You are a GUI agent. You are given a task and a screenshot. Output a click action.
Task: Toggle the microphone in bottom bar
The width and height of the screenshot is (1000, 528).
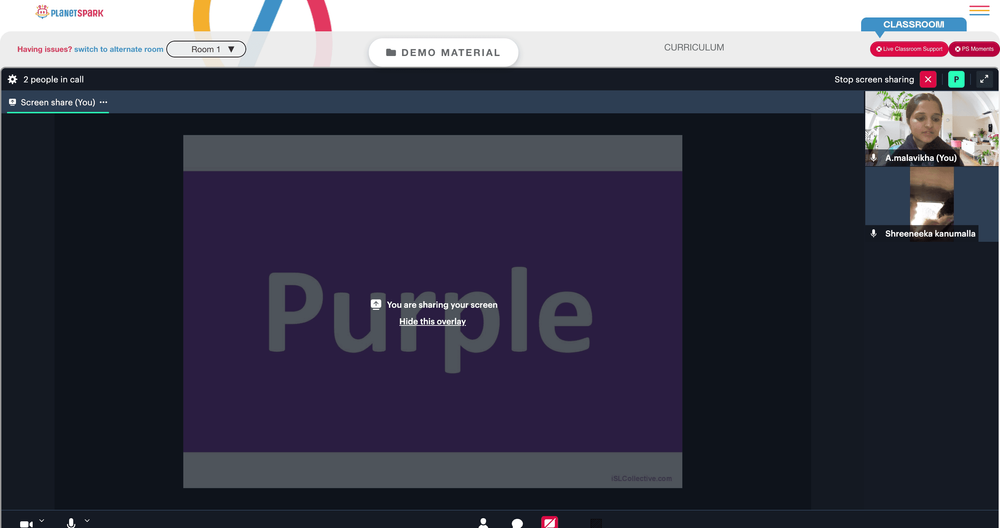coord(71,523)
